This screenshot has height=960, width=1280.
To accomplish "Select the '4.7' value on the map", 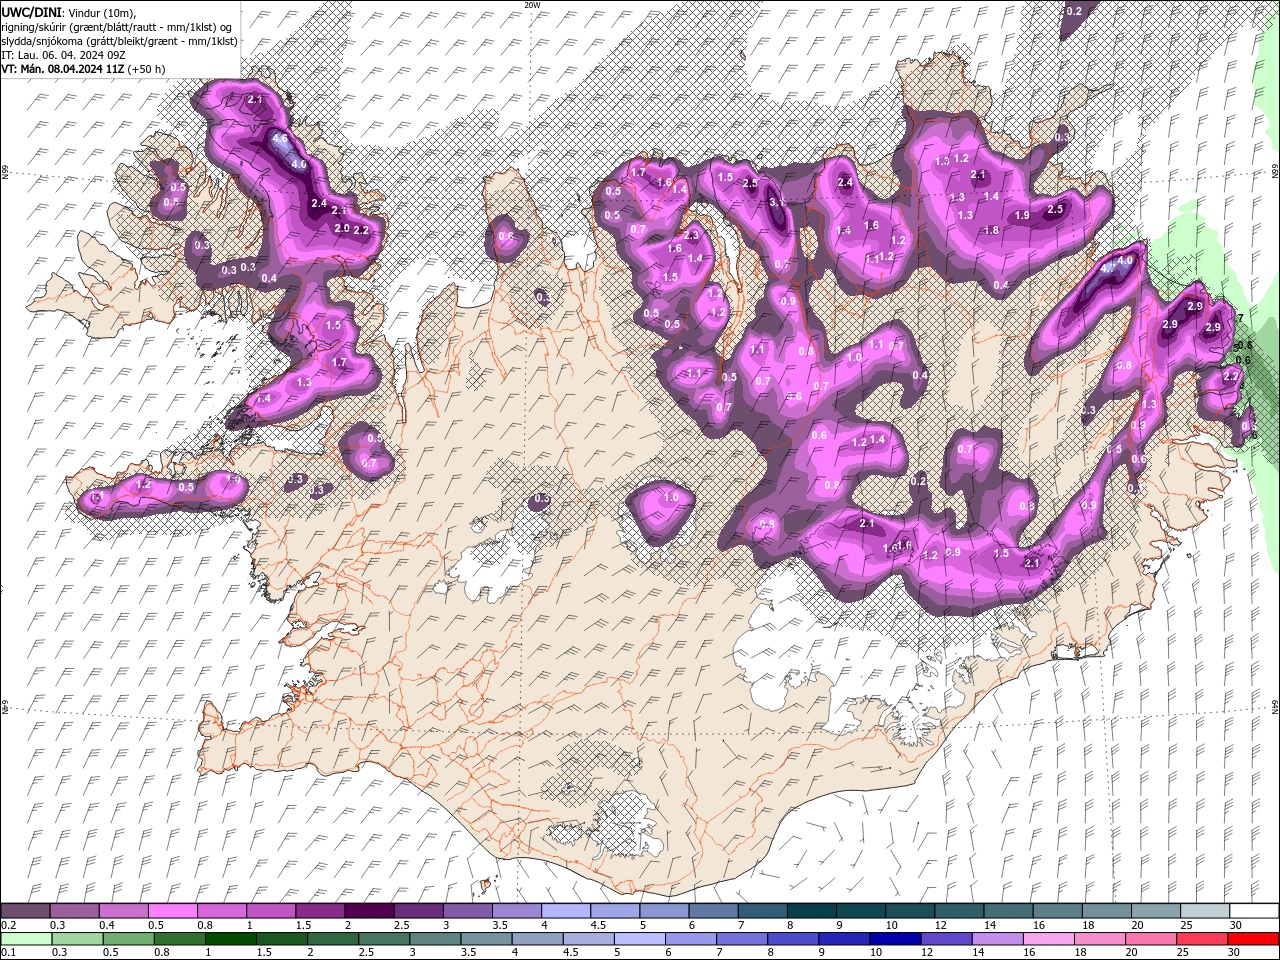I will pyautogui.click(x=1107, y=268).
